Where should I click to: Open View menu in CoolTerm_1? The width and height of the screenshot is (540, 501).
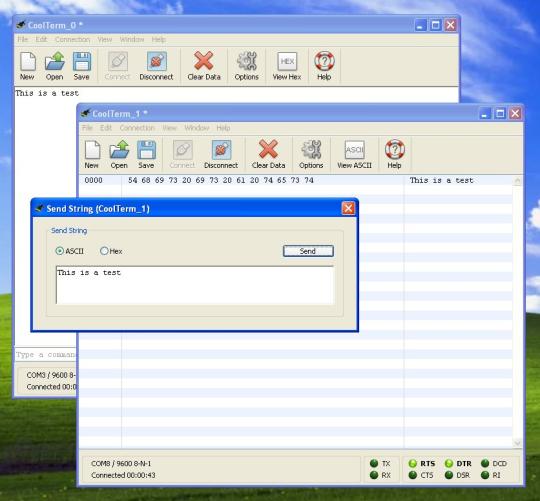click(x=169, y=128)
